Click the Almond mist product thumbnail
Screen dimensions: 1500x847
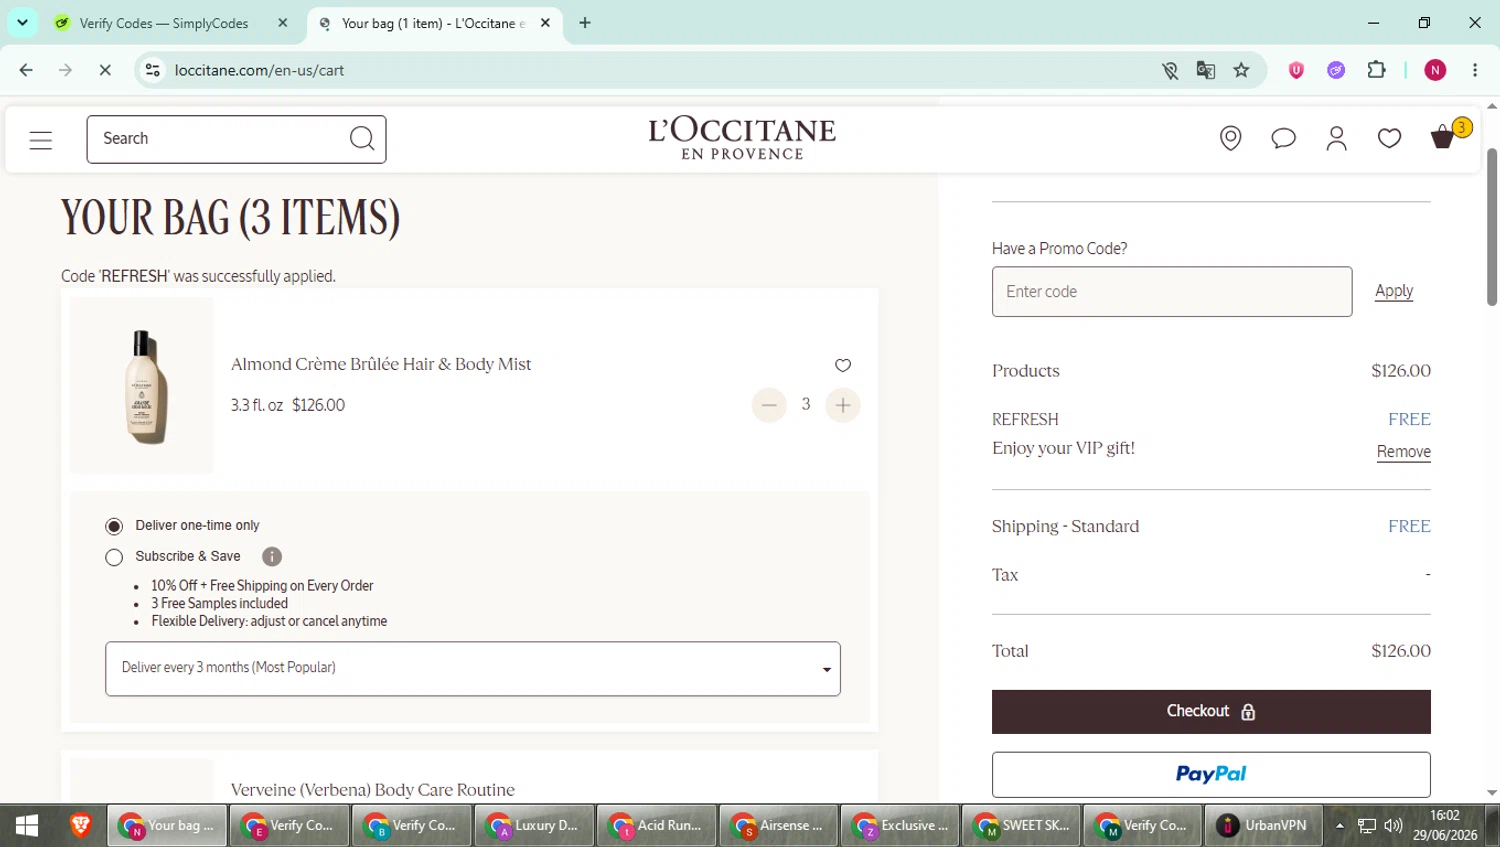[x=142, y=386]
